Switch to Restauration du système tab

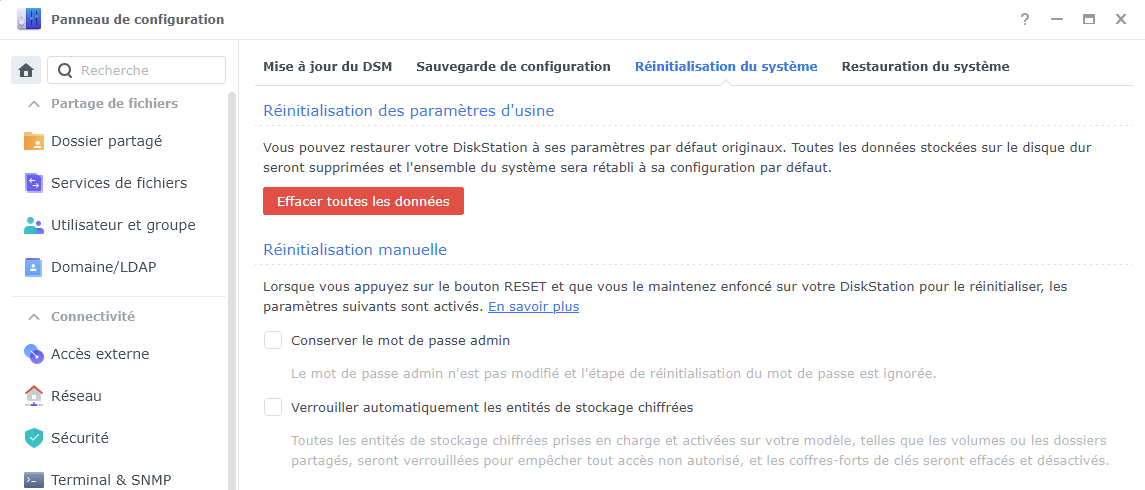click(925, 66)
